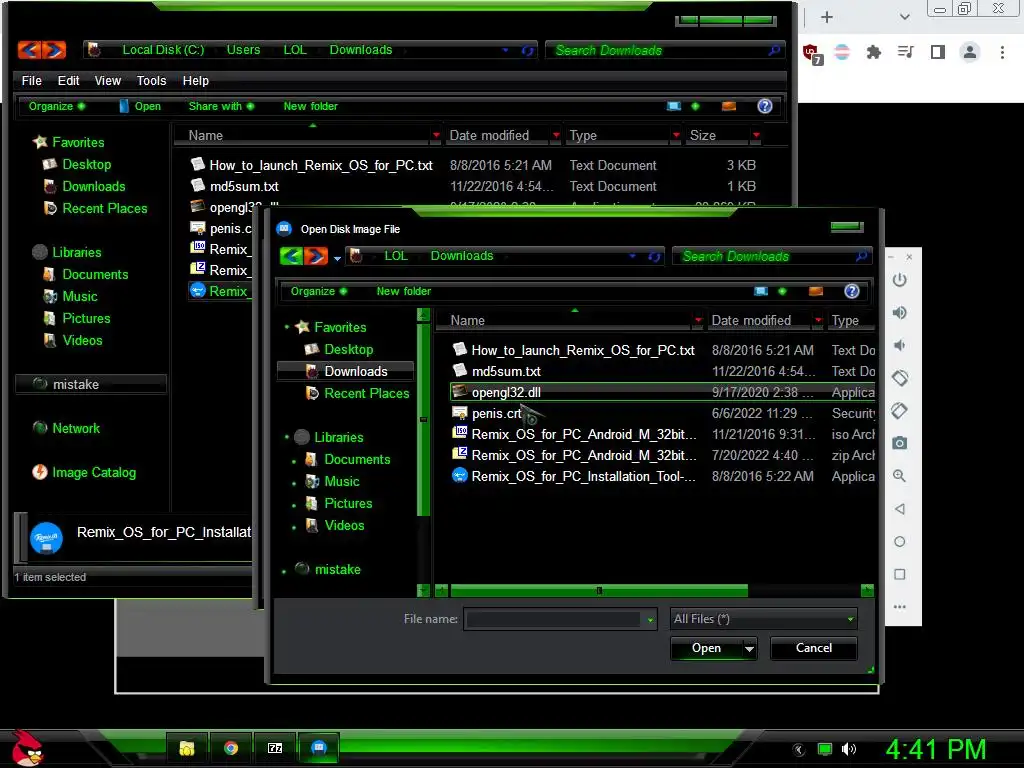Click forward arrow in Explorer window

[x=54, y=50]
